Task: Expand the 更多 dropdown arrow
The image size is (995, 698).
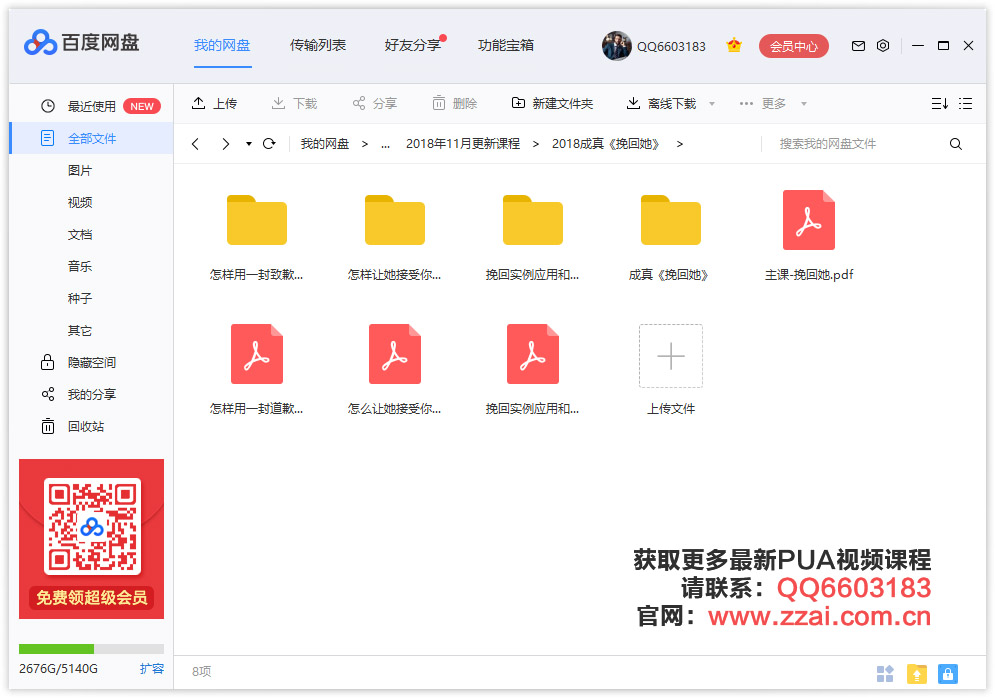Action: click(x=803, y=104)
